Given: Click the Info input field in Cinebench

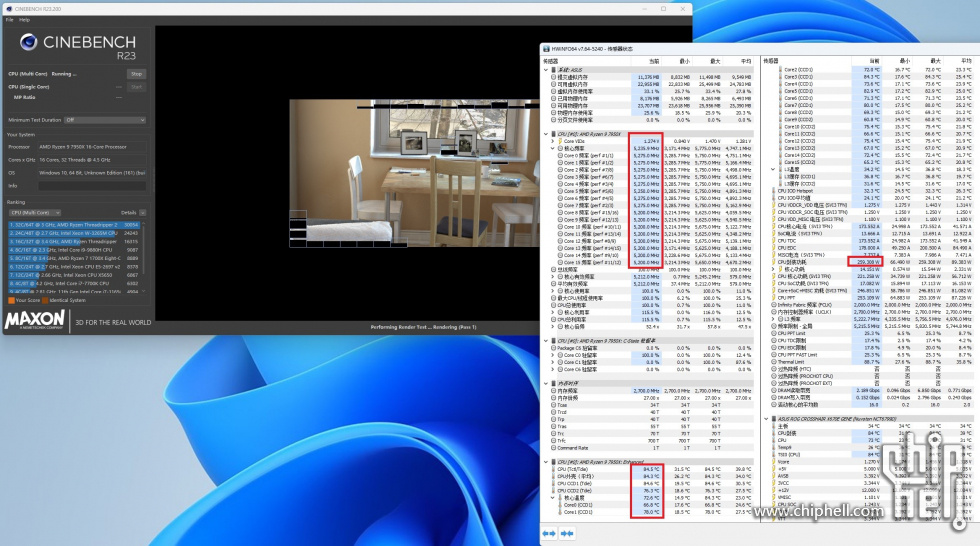Looking at the screenshot, I should [92, 186].
